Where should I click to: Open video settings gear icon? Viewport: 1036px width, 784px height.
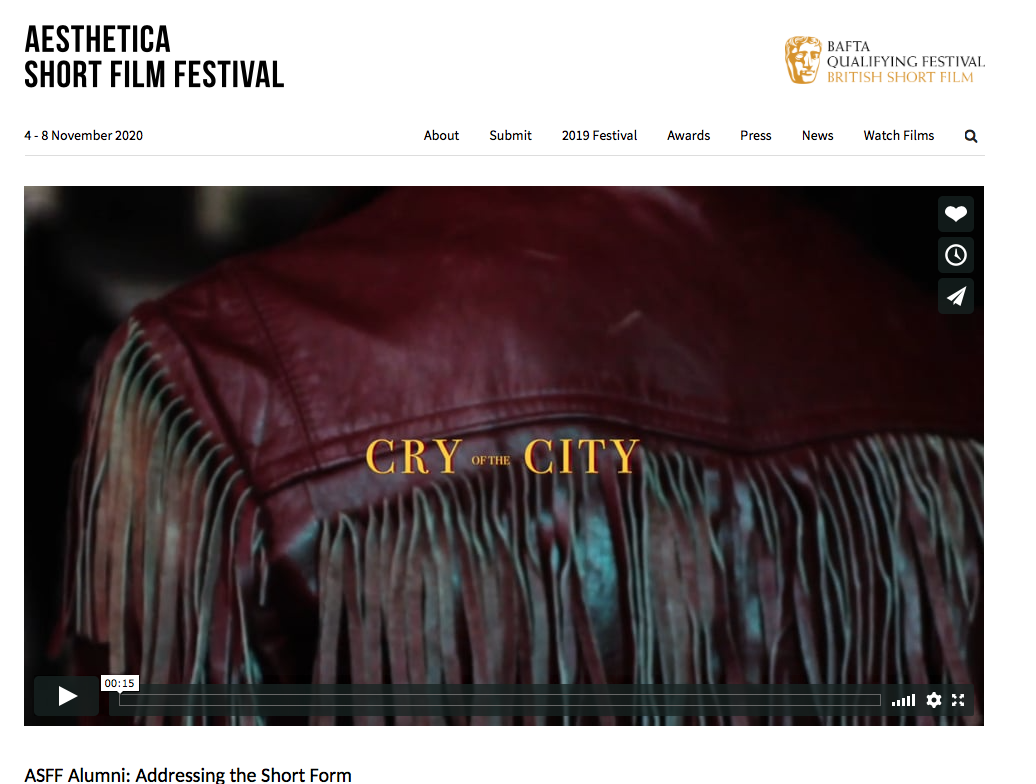(x=934, y=700)
